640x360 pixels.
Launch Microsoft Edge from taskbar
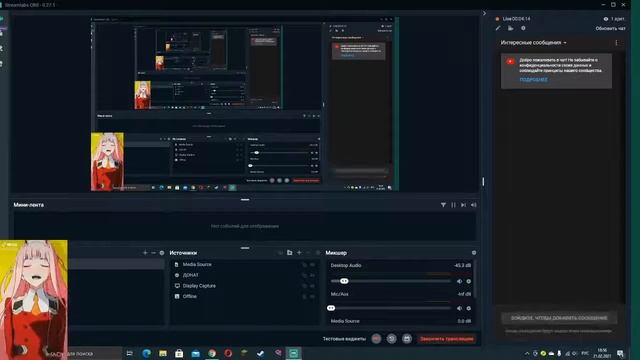(x=147, y=353)
